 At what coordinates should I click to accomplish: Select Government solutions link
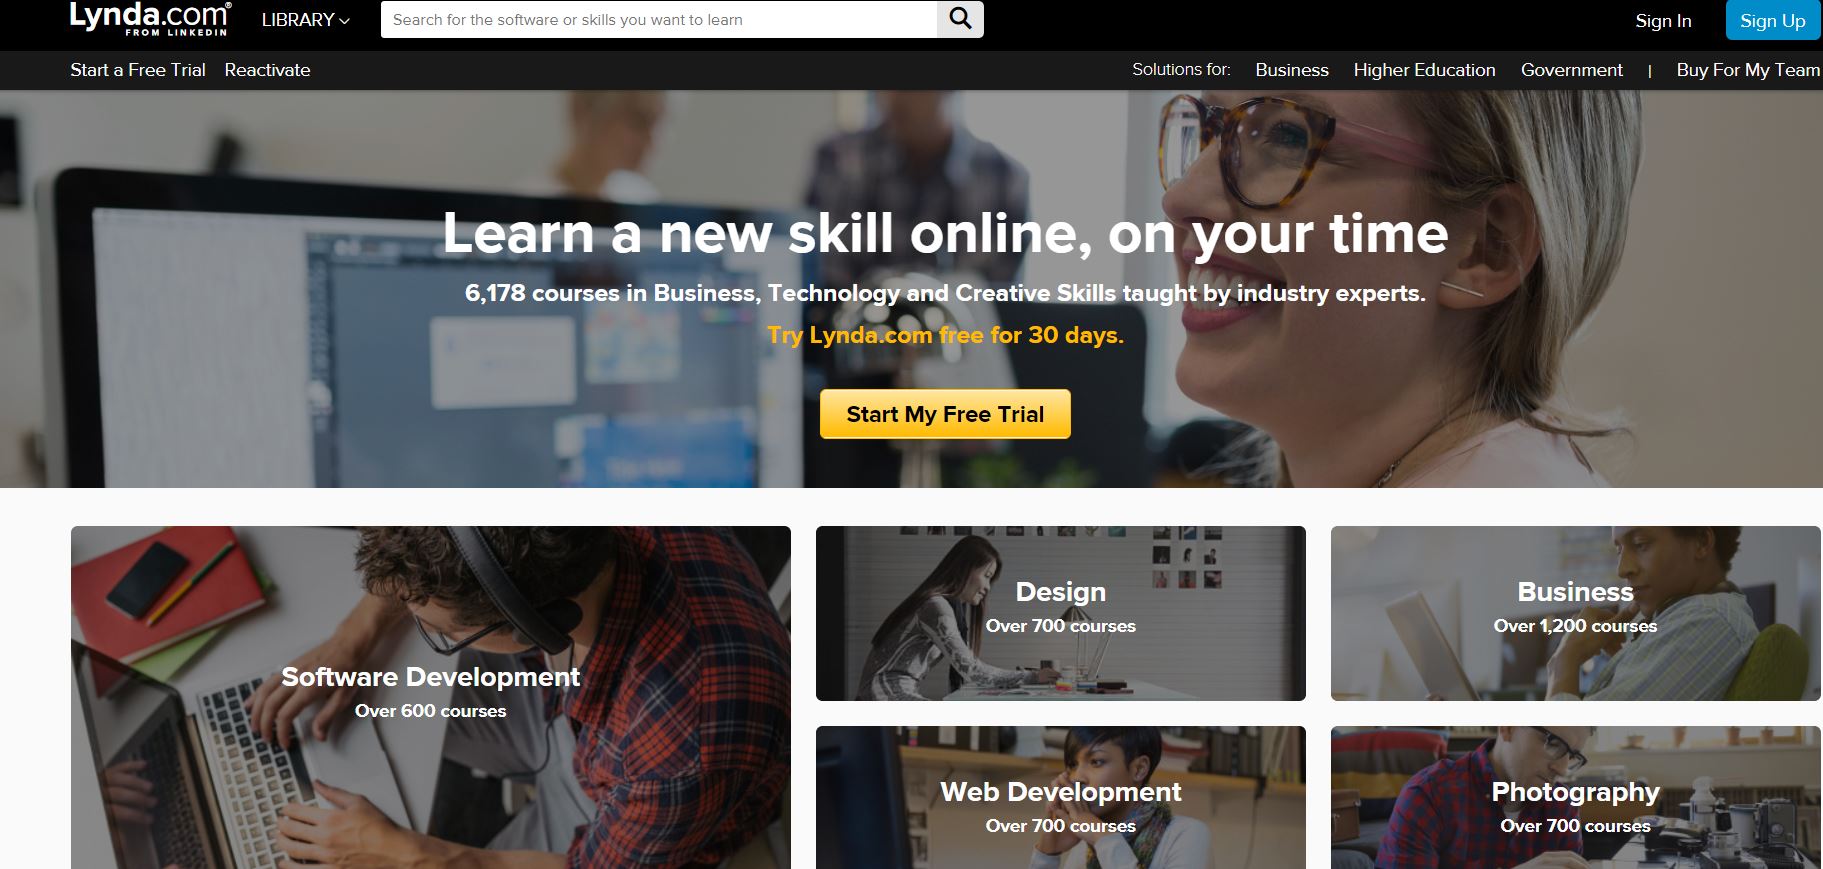(x=1571, y=70)
